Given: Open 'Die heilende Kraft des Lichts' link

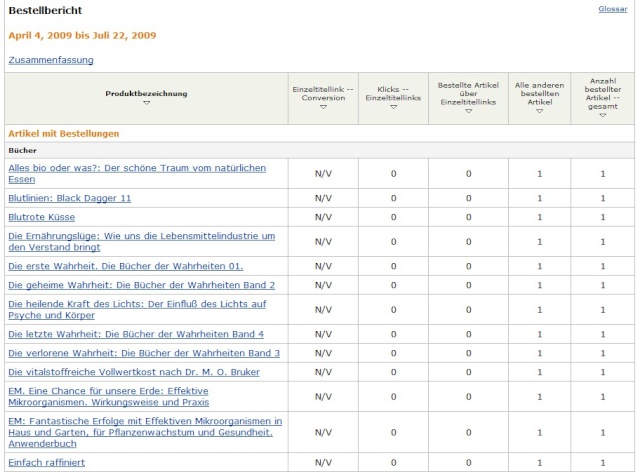Looking at the screenshot, I should [x=137, y=309].
